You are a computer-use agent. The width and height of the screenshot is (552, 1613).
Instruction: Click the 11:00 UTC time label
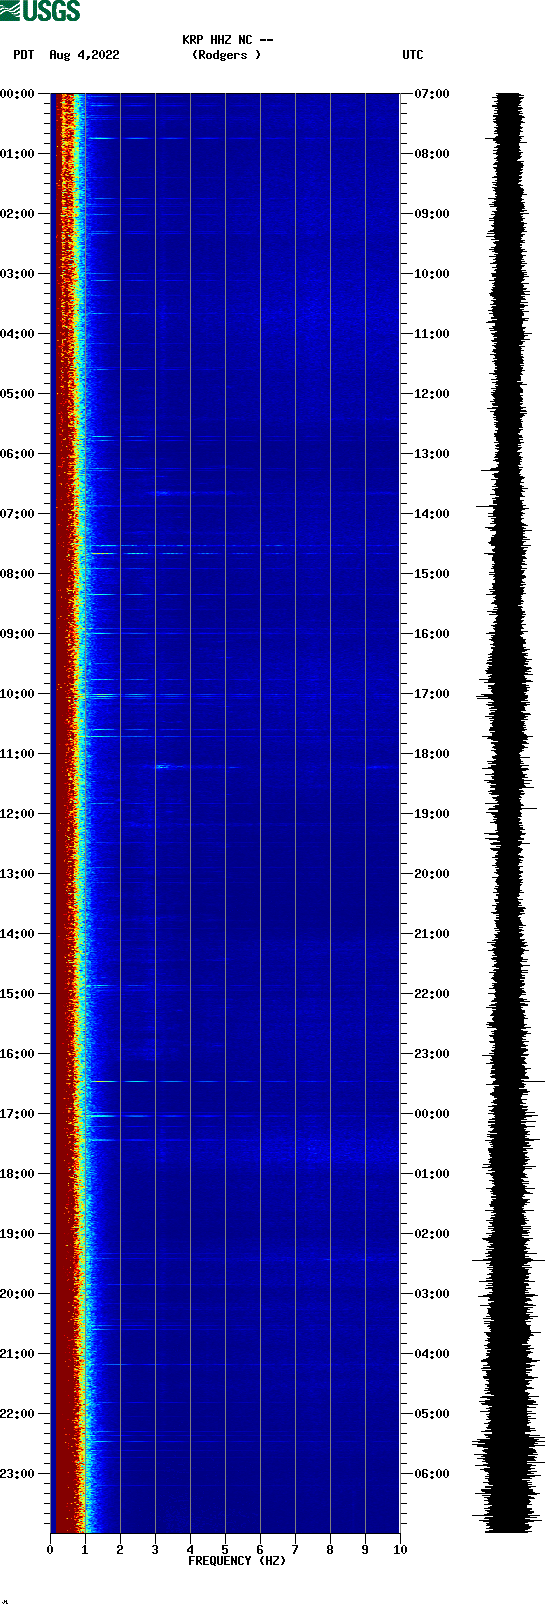coord(432,334)
